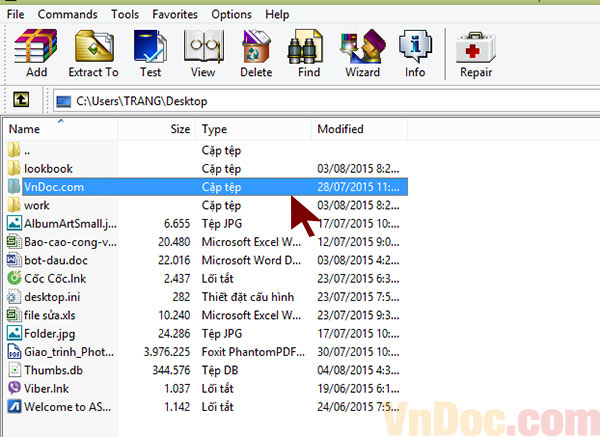Sort files by Name column header
This screenshot has height=437, width=600.
pos(60,129)
